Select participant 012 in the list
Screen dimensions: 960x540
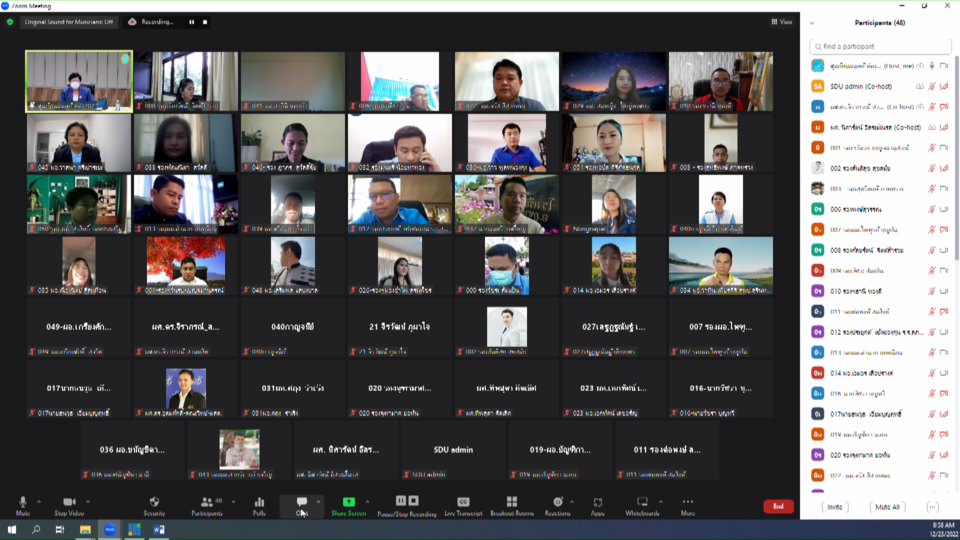pos(880,332)
